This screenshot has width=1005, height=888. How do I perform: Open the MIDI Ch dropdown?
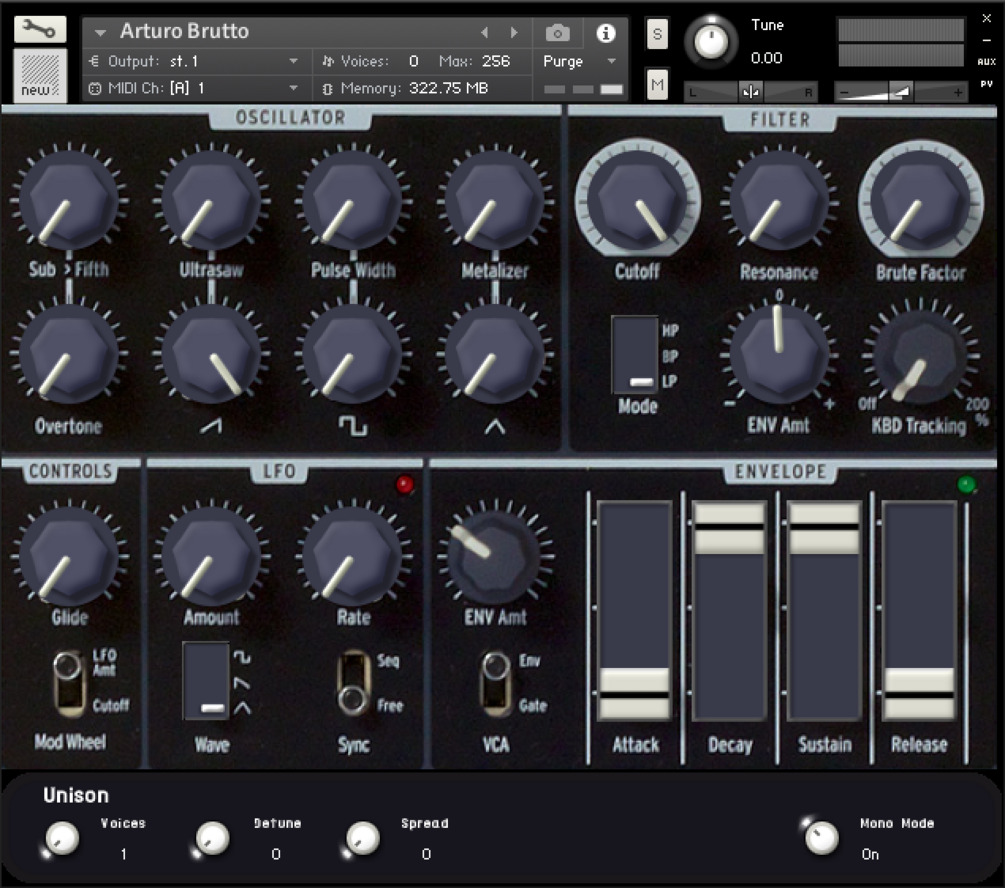(x=194, y=88)
